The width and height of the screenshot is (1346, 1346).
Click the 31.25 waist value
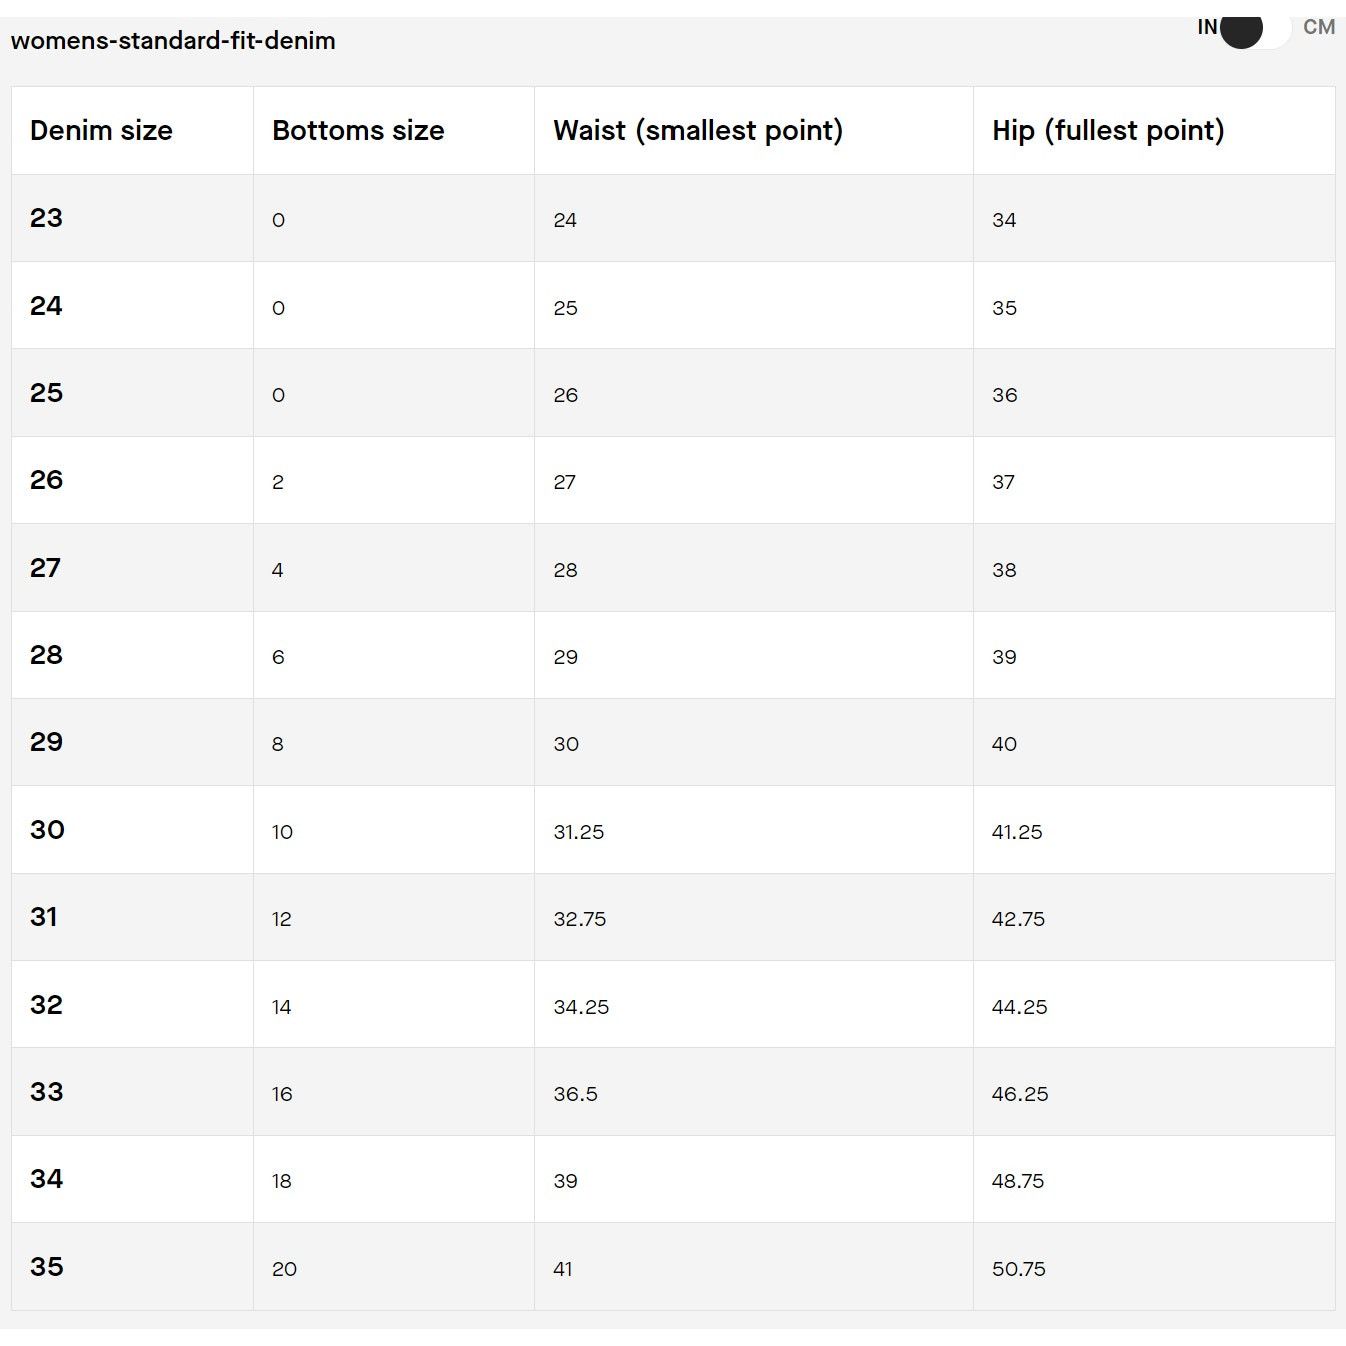point(579,832)
